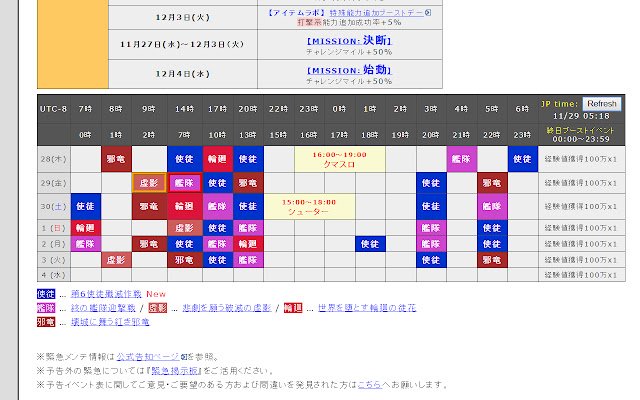
Task: Open the MISSION:始動 link
Action: click(349, 70)
